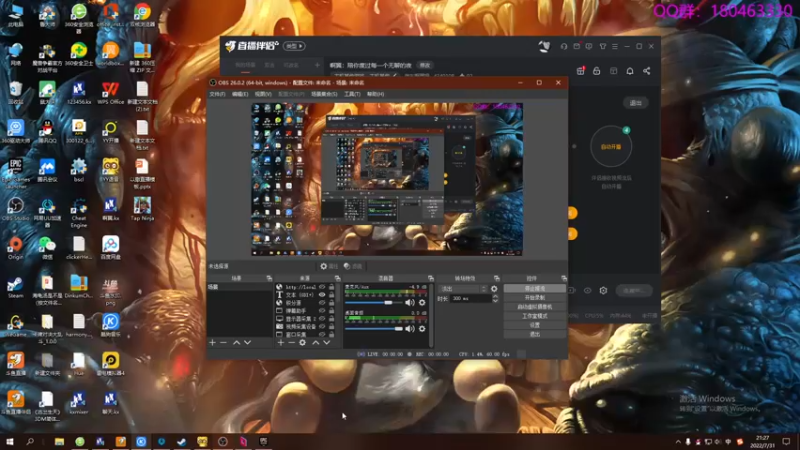Image resolution: width=800 pixels, height=450 pixels.
Task: Click the 工作室模式 button in OBS
Action: [535, 316]
